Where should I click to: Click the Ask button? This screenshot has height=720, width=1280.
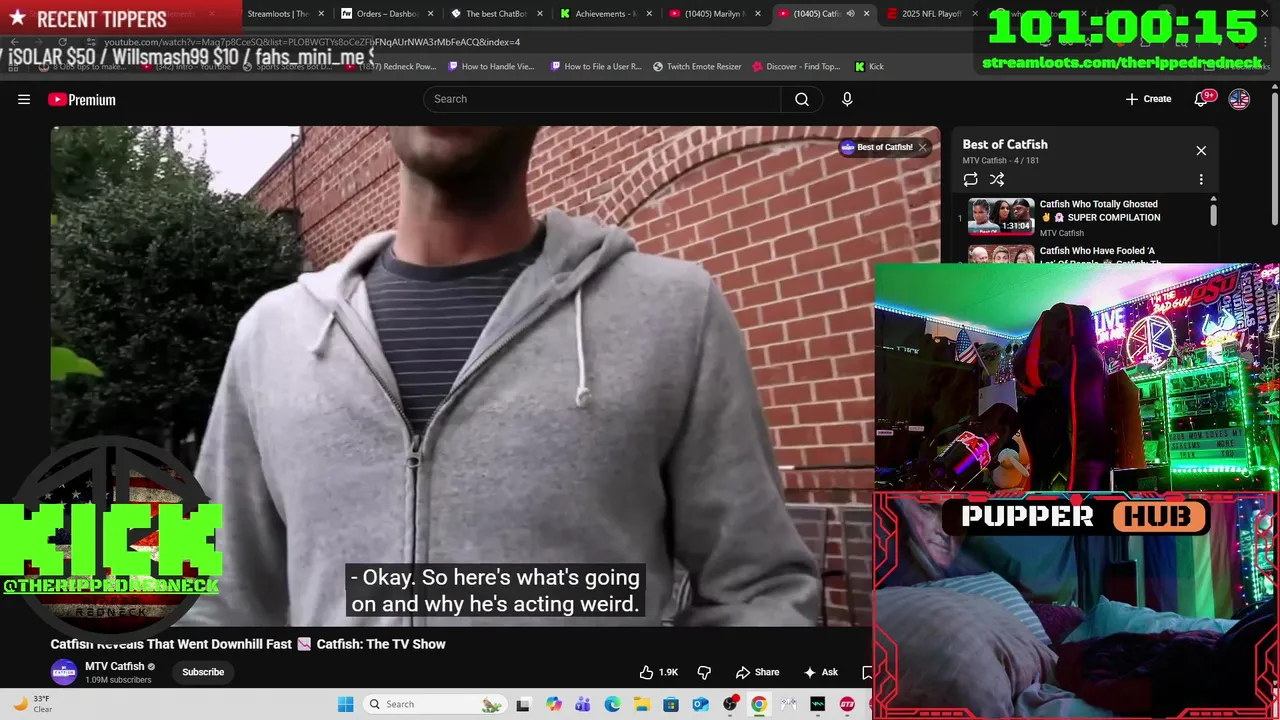821,672
